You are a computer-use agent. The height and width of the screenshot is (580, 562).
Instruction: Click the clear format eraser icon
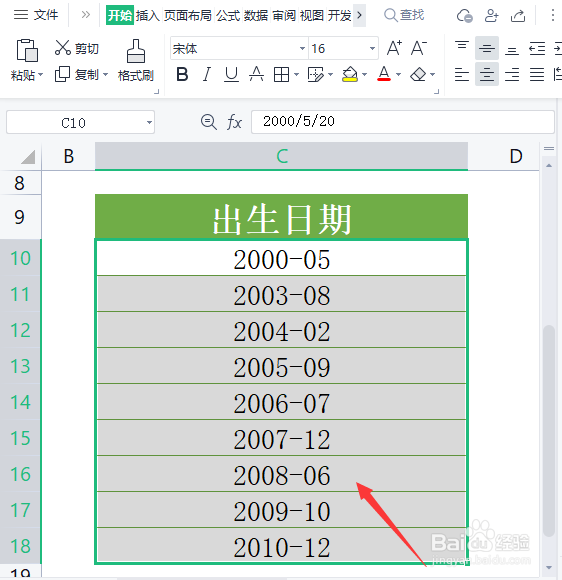click(418, 74)
